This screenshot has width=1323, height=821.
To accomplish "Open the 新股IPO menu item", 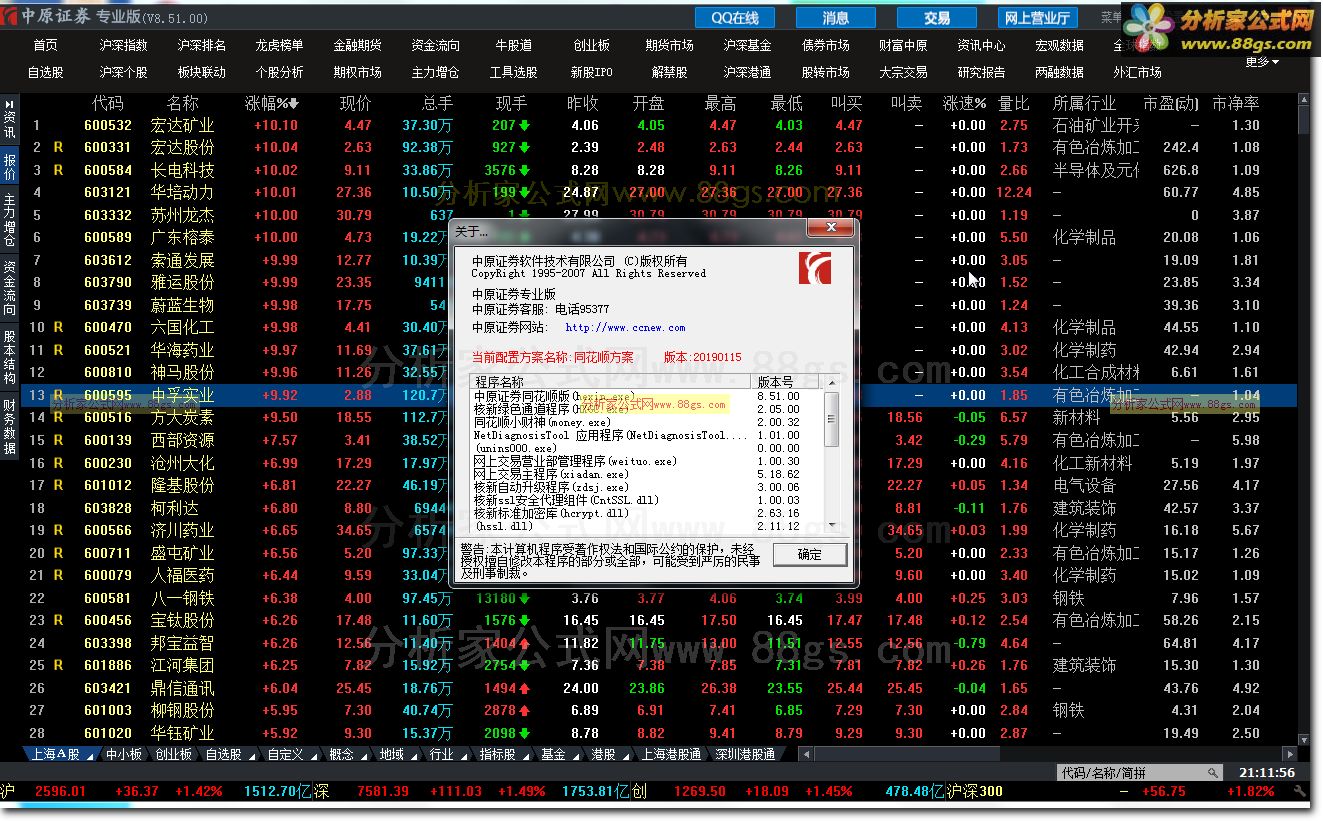I will click(x=591, y=72).
